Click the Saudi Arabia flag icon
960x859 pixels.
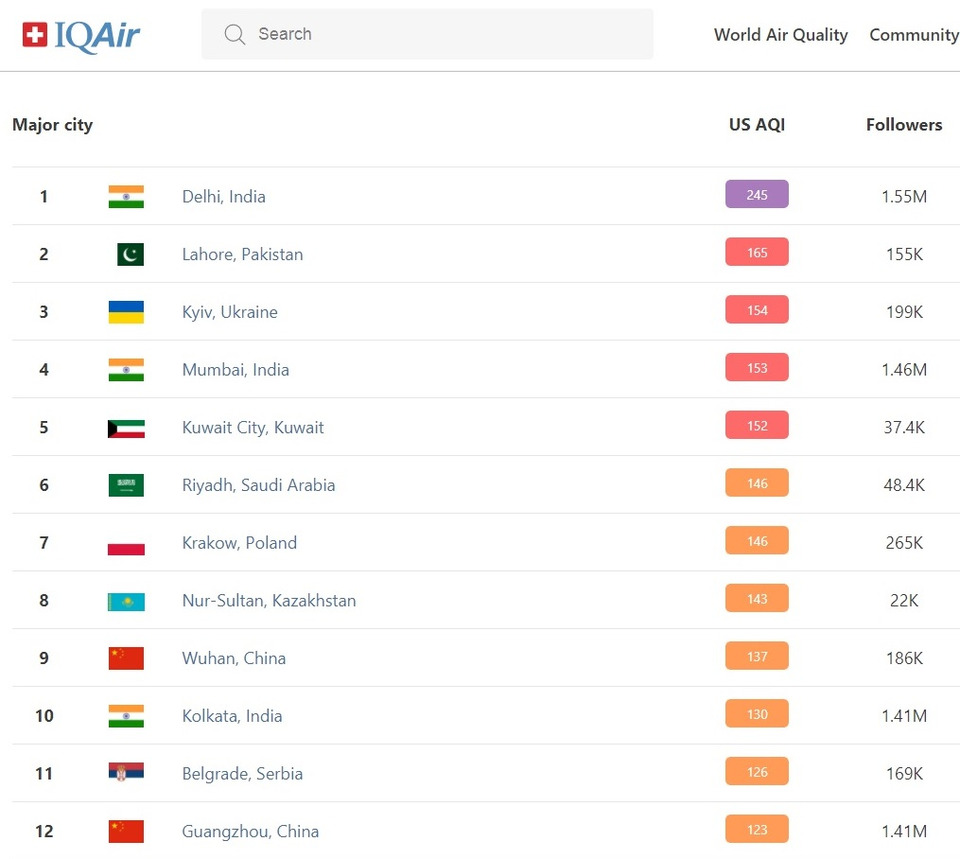click(x=126, y=486)
